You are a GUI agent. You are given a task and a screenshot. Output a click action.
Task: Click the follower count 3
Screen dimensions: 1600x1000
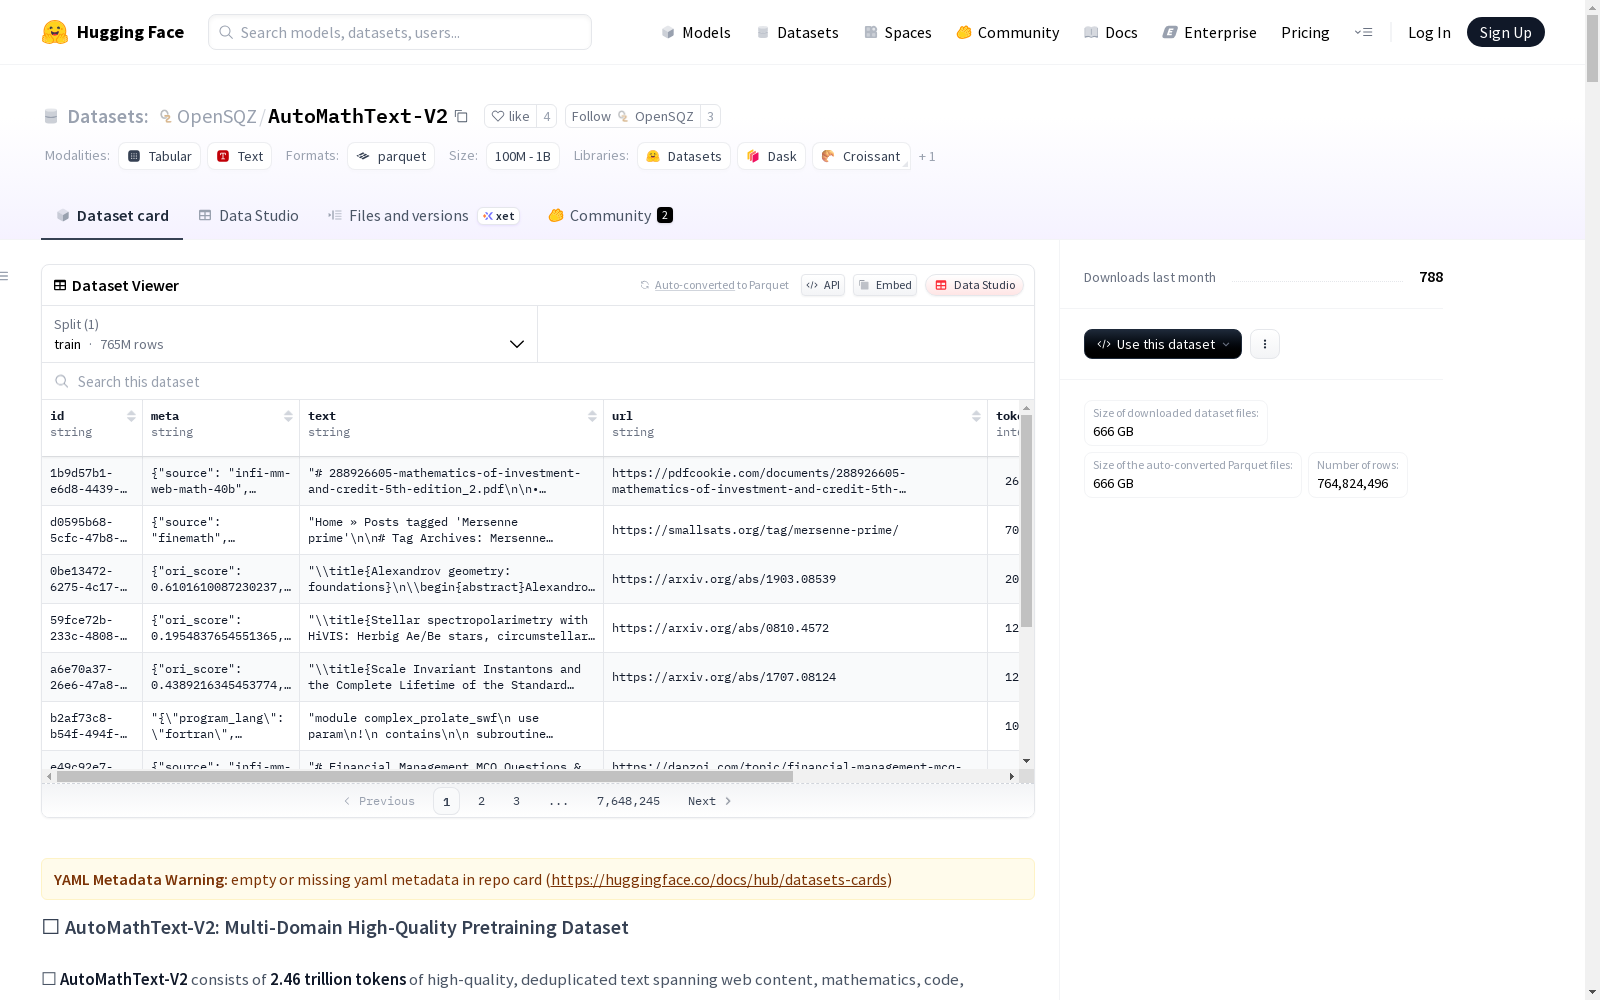(x=710, y=116)
